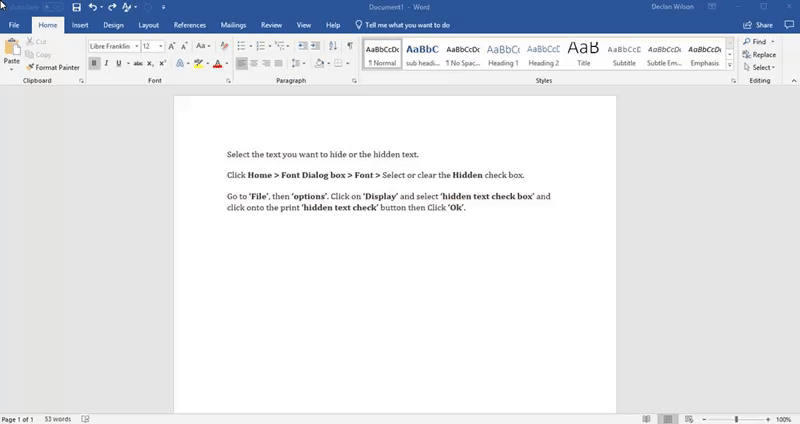Click the zoom slider in status bar
This screenshot has height=424, width=800.
pos(737,418)
